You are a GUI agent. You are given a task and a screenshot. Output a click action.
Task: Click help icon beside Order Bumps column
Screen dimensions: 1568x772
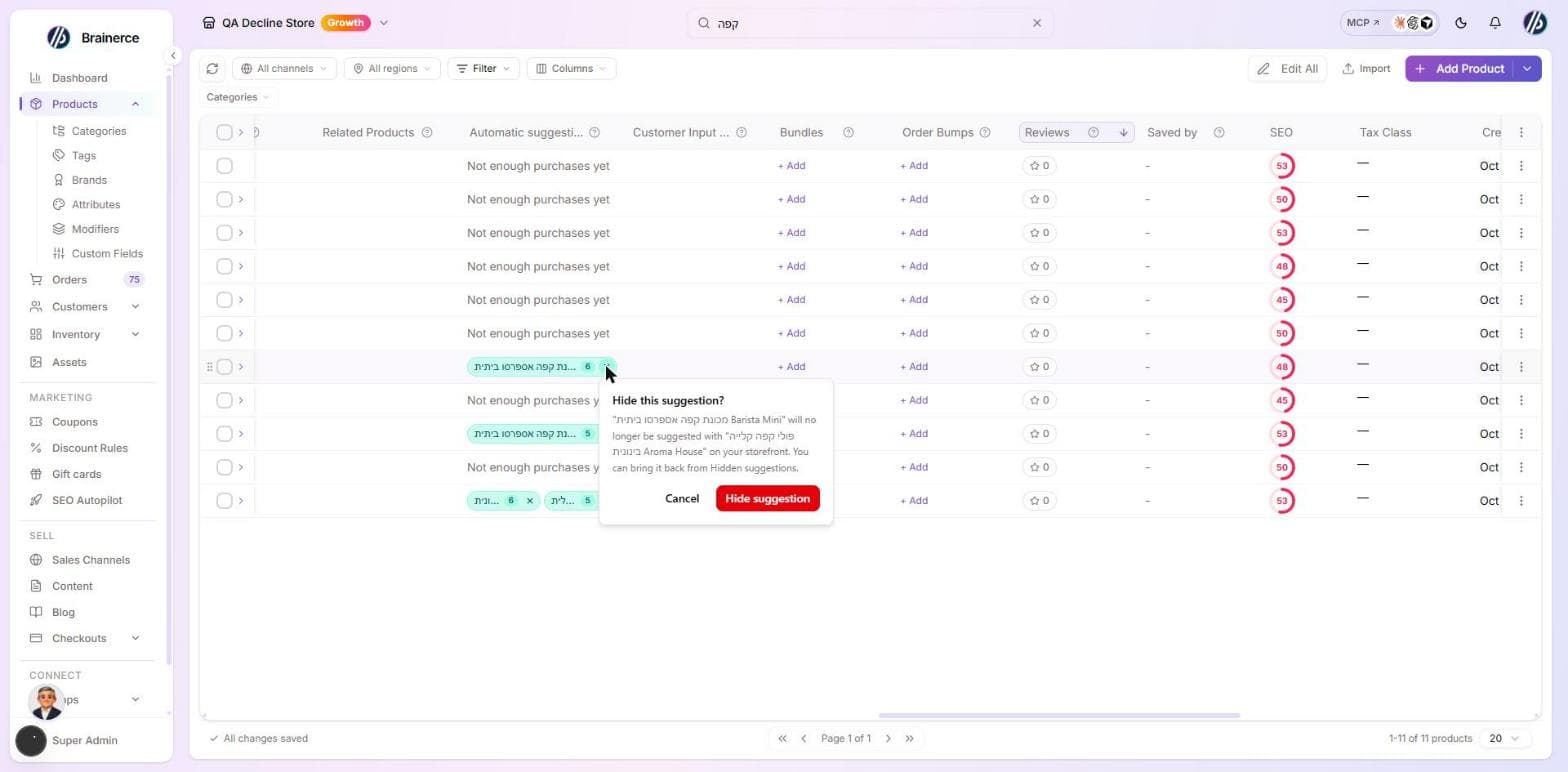985,133
